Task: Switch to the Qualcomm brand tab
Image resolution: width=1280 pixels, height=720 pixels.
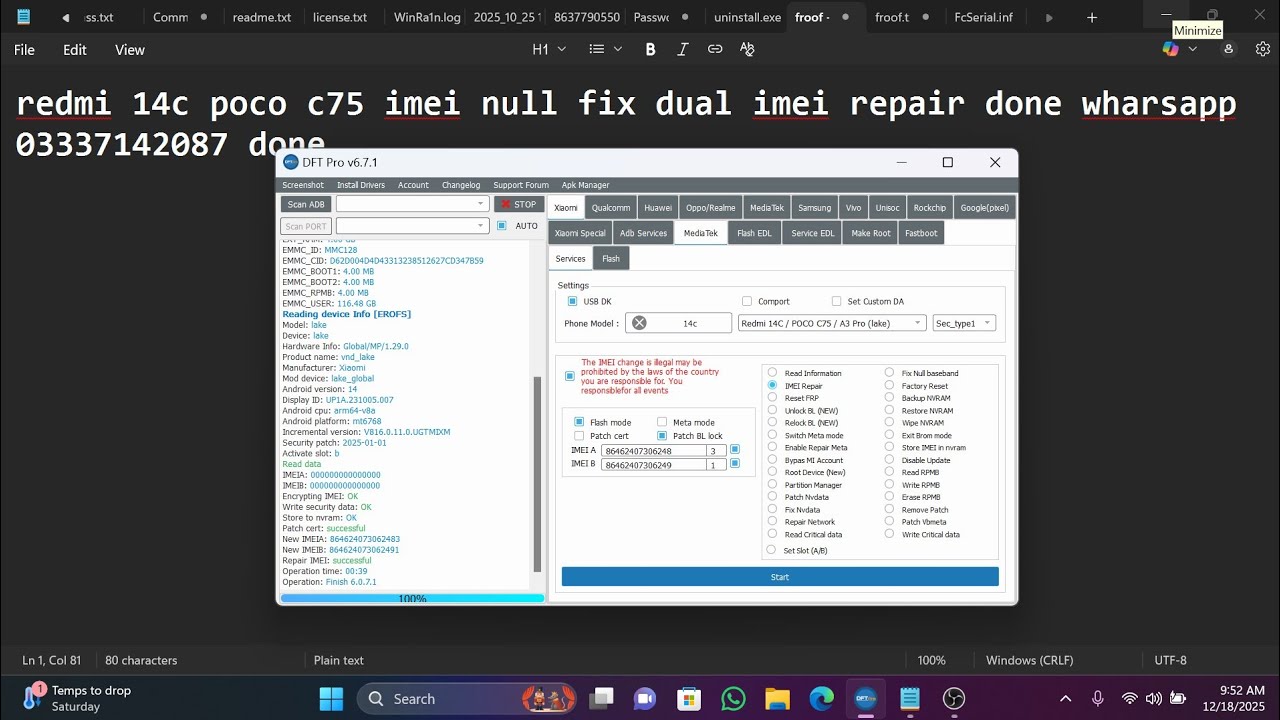Action: (x=611, y=208)
